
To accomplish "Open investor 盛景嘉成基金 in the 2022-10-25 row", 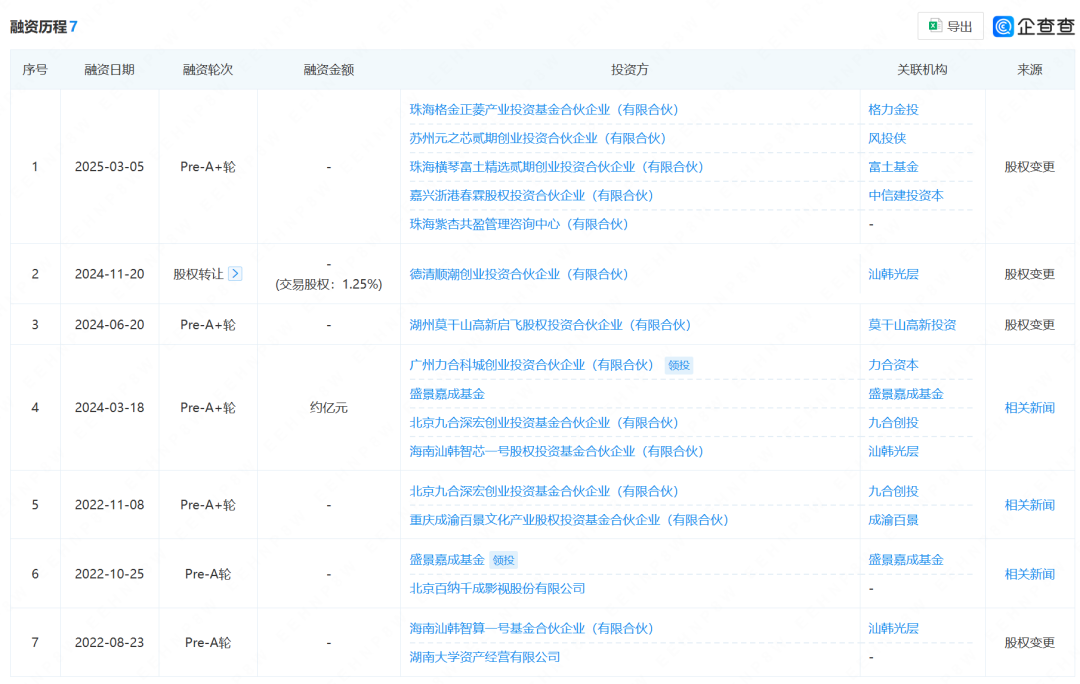I will [x=447, y=560].
